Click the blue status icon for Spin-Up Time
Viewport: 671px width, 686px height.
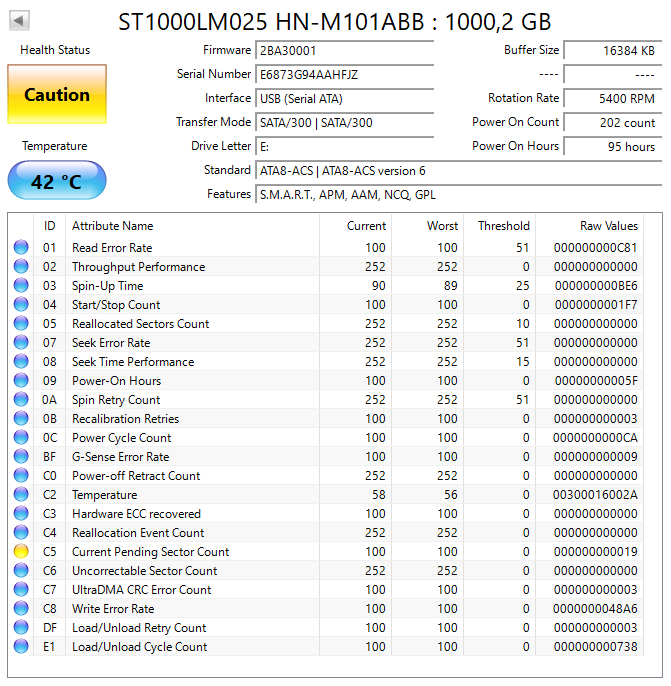21,286
